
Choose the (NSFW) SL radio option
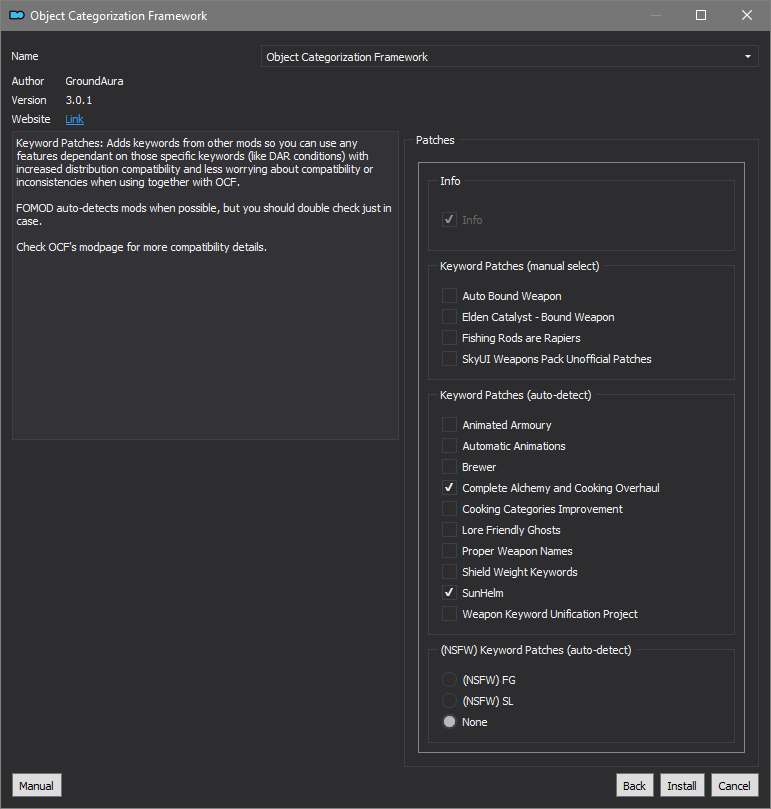click(x=449, y=701)
